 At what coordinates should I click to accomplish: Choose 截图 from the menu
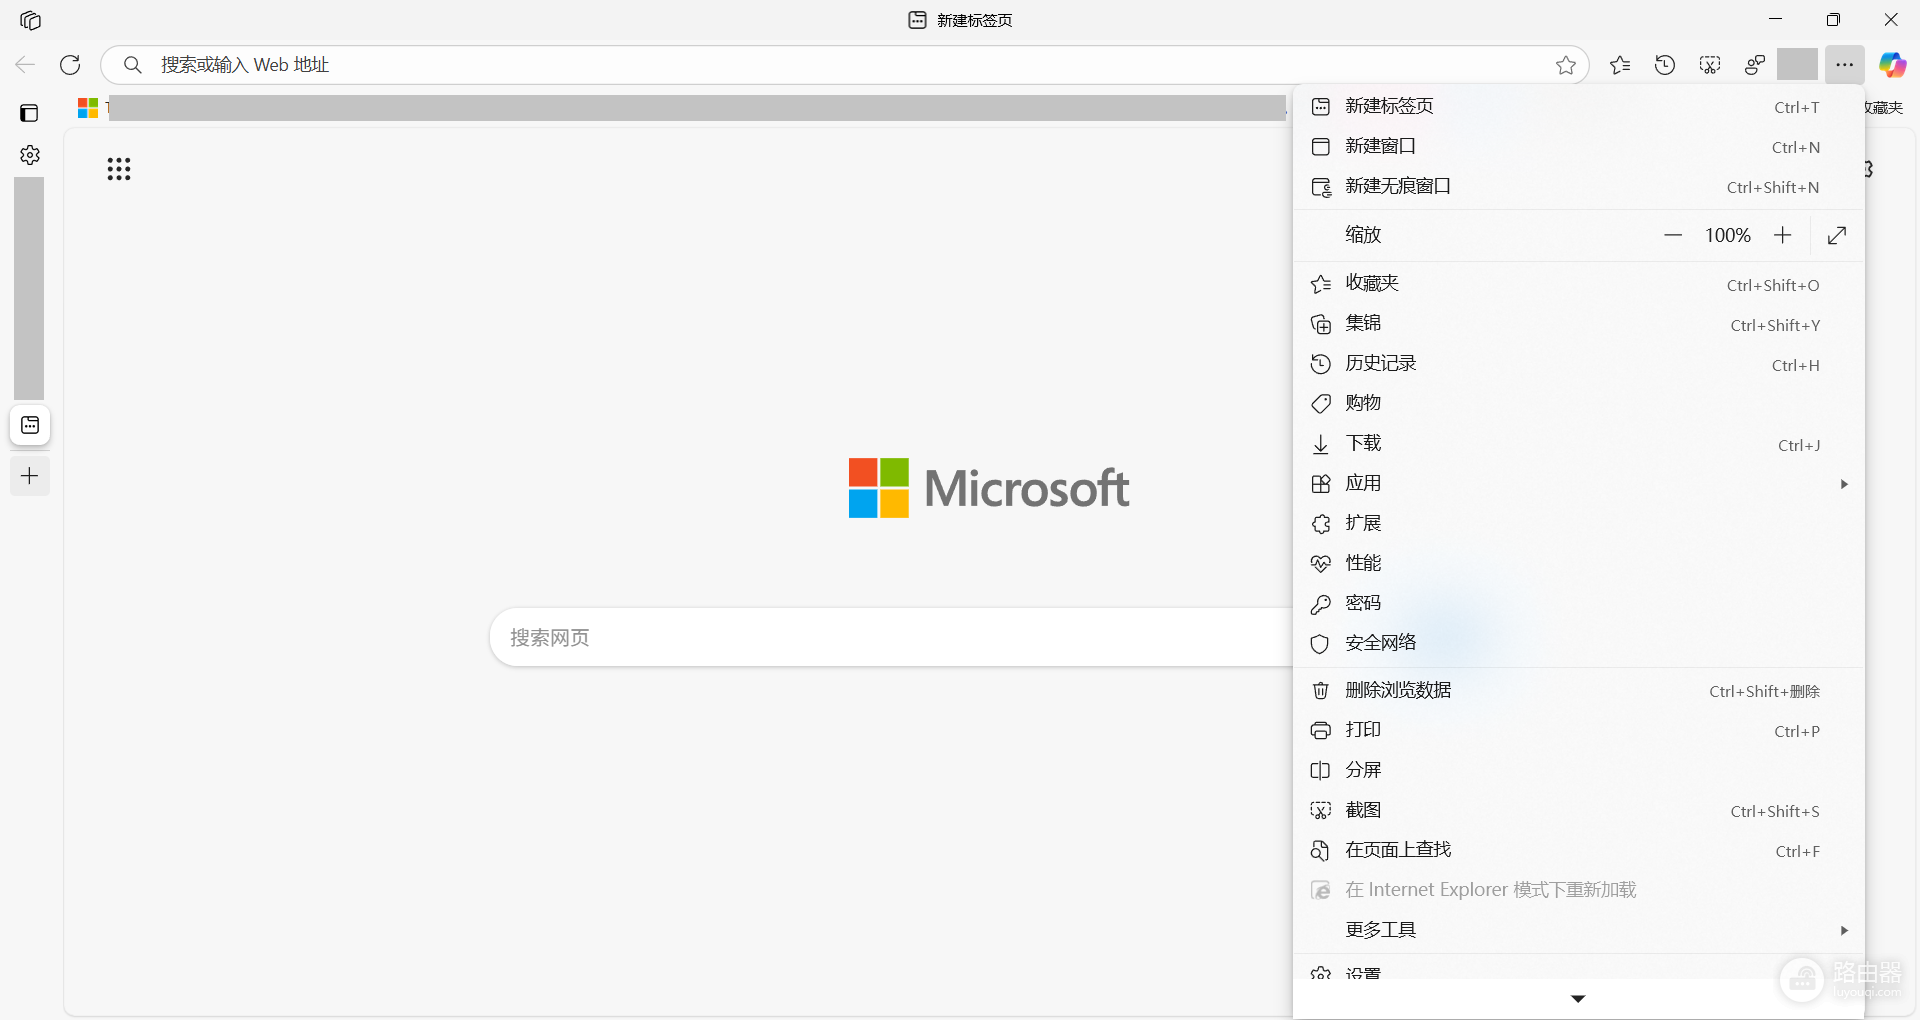pyautogui.click(x=1579, y=810)
